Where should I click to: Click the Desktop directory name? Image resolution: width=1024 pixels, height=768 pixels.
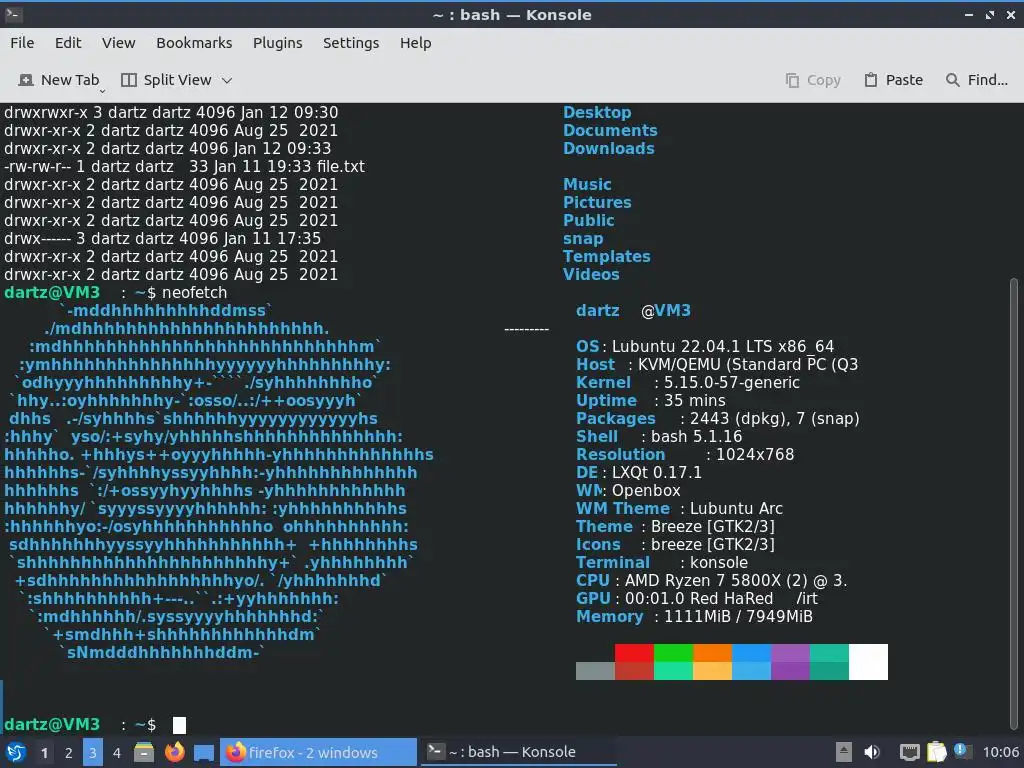pyautogui.click(x=597, y=112)
